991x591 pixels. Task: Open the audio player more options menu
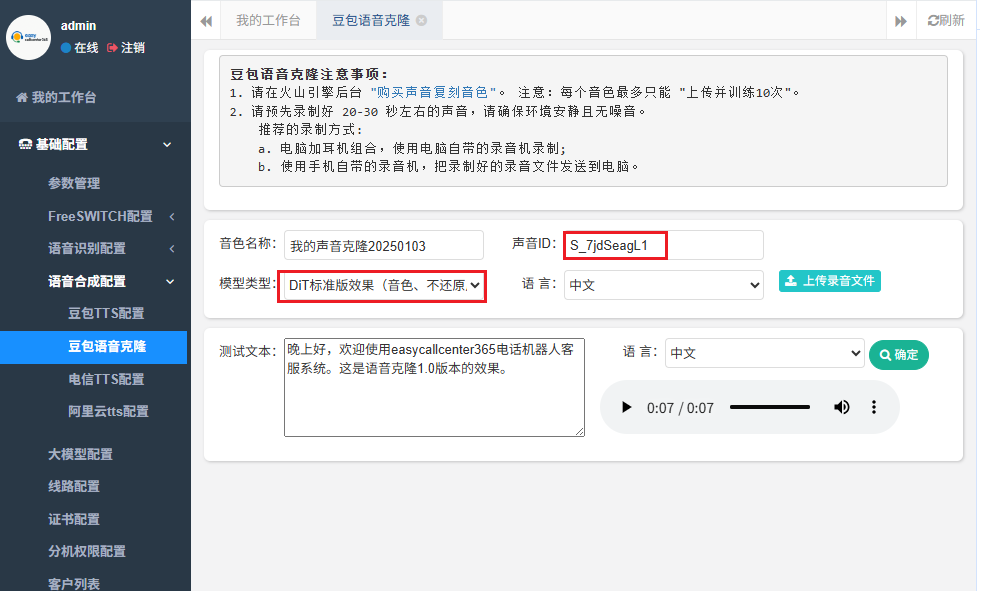[x=874, y=408]
